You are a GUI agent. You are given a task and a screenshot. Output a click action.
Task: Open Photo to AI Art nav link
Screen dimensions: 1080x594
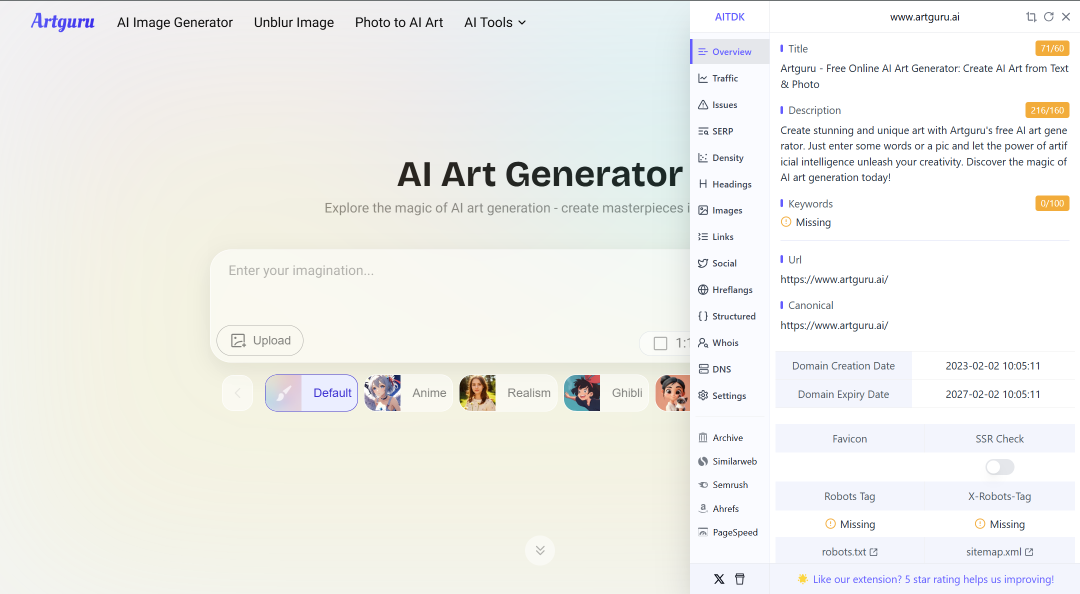(x=399, y=23)
